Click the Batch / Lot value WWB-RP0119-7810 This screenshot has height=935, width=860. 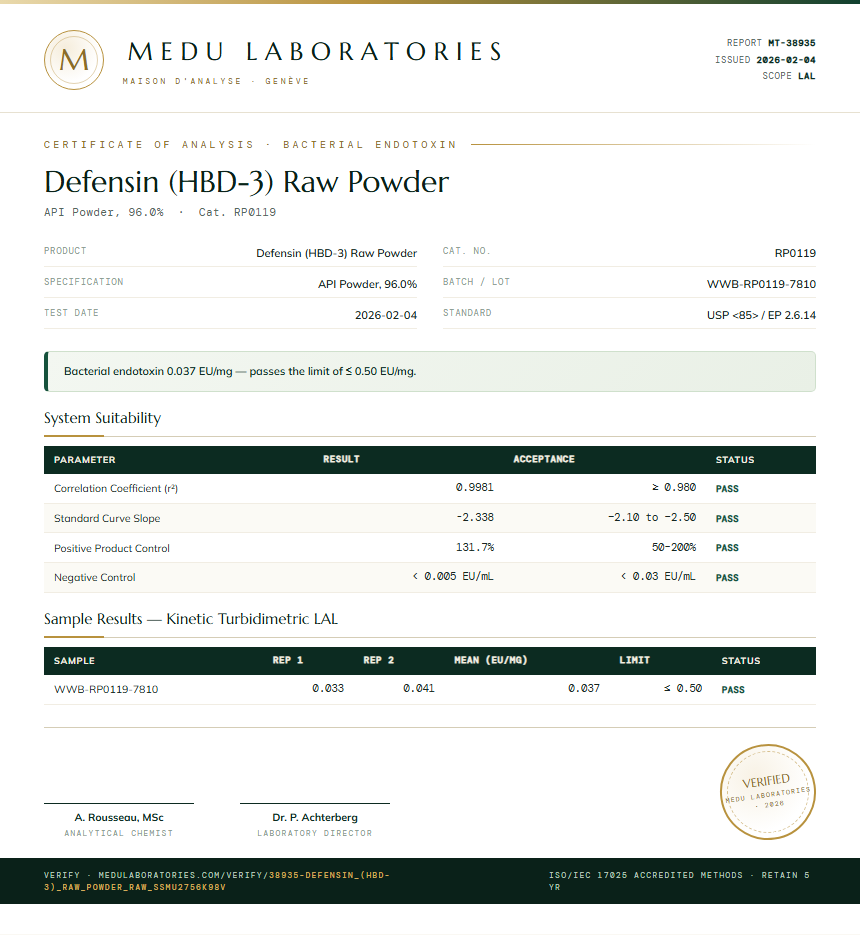tap(761, 284)
